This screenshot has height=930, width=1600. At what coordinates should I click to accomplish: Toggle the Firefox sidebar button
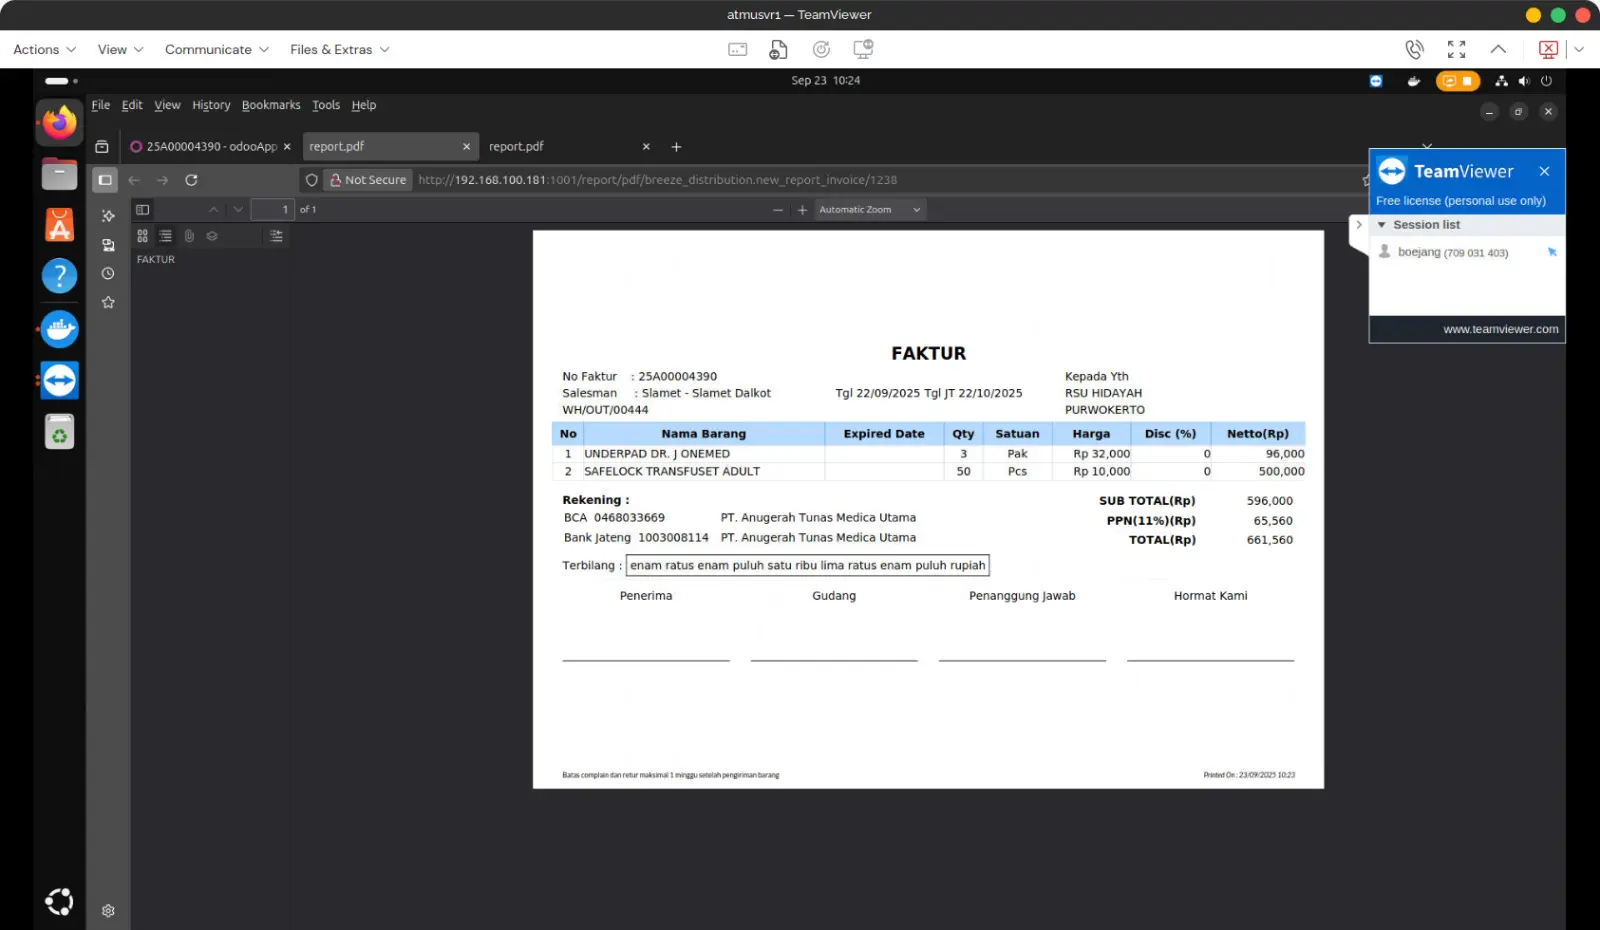coord(105,180)
